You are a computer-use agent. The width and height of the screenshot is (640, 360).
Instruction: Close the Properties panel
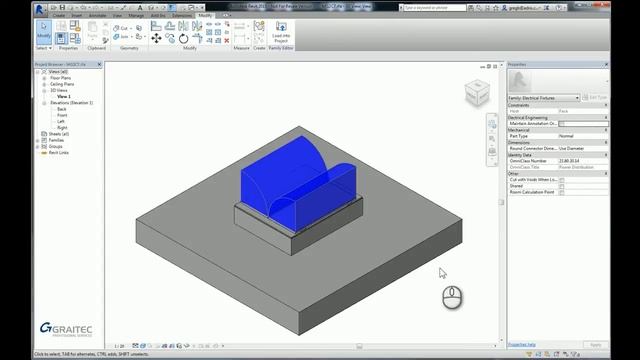(606, 64)
